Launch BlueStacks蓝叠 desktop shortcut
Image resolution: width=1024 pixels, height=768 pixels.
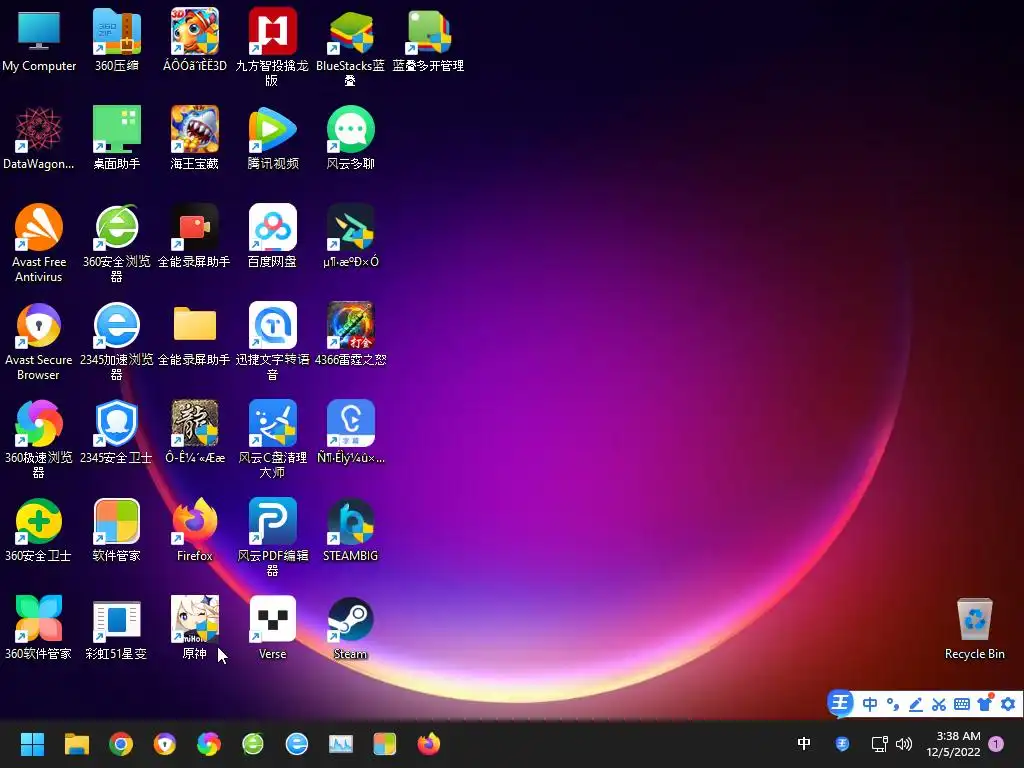pos(350,47)
